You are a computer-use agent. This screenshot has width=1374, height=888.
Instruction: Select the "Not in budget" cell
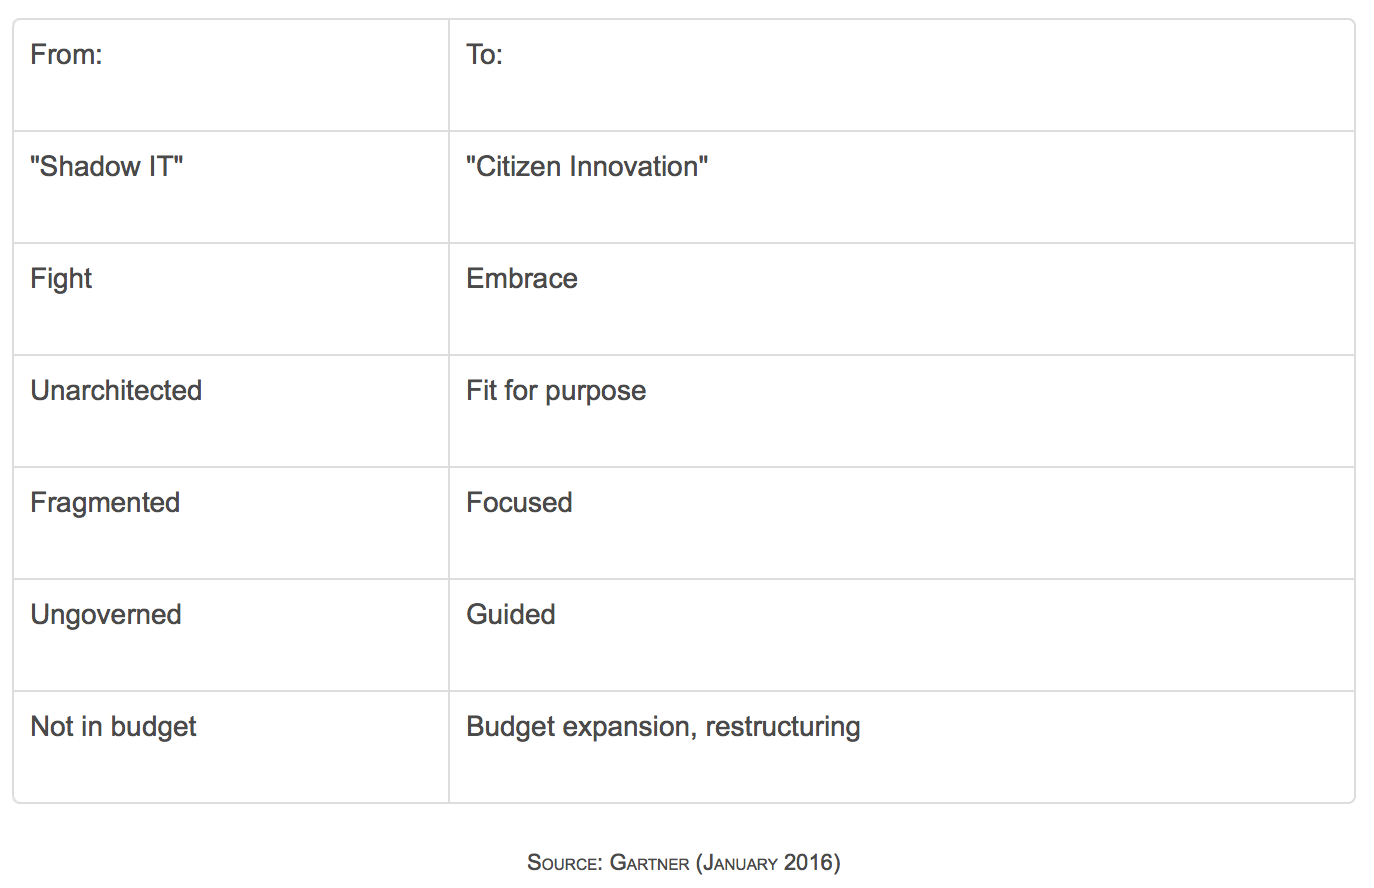(x=113, y=727)
